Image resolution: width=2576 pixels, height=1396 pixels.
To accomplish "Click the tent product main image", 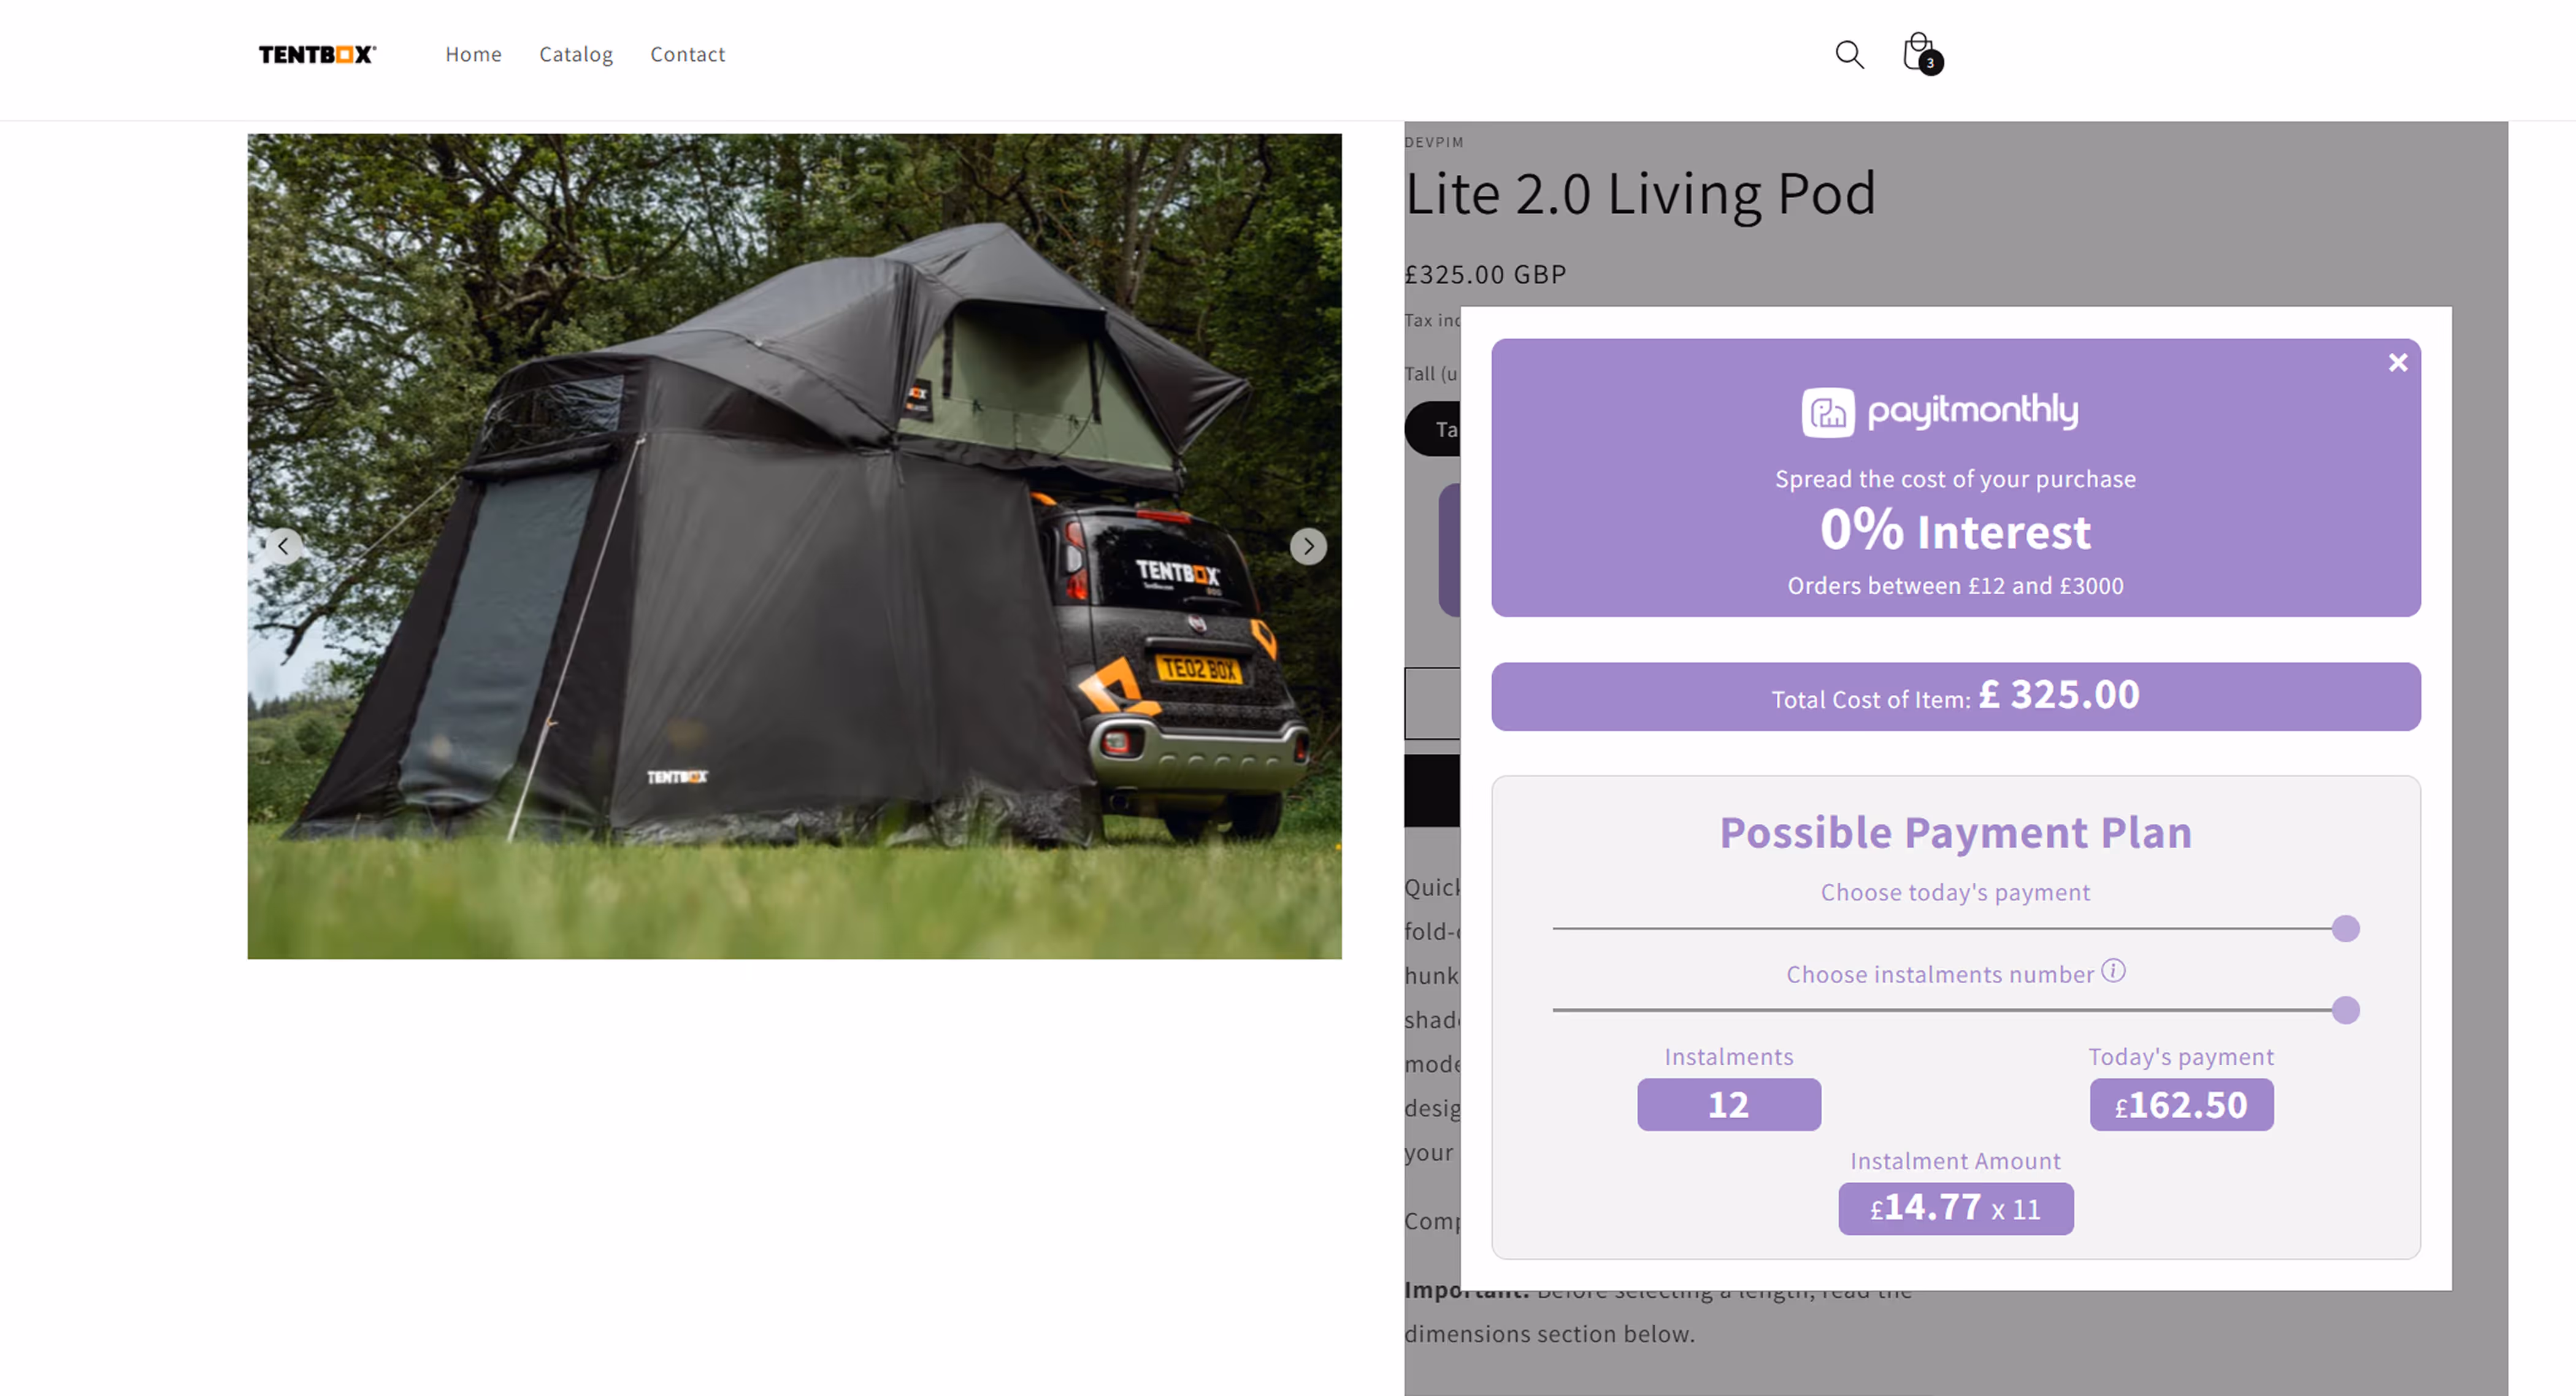I will (x=794, y=546).
